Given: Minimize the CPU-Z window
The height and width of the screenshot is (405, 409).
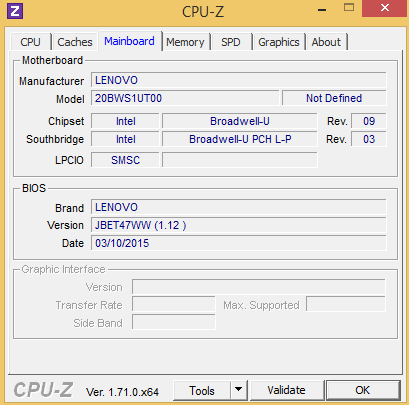Looking at the screenshot, I should (x=322, y=10).
